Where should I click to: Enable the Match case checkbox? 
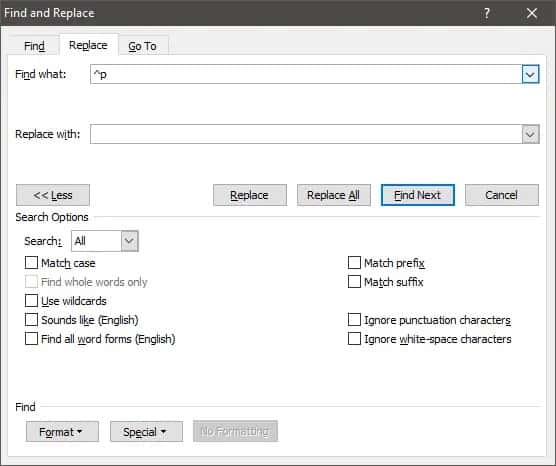tap(31, 263)
